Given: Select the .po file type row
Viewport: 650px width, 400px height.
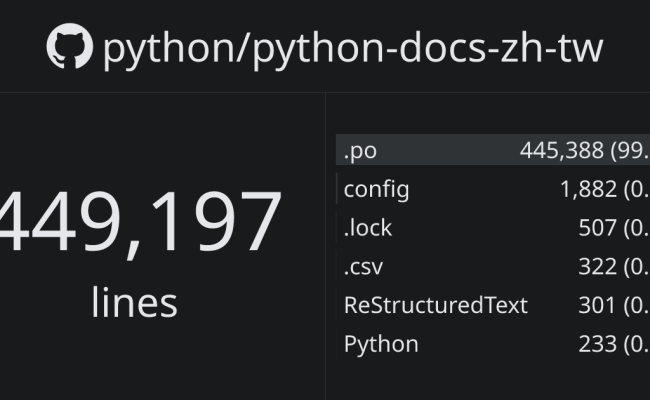Looking at the screenshot, I should tap(493, 150).
